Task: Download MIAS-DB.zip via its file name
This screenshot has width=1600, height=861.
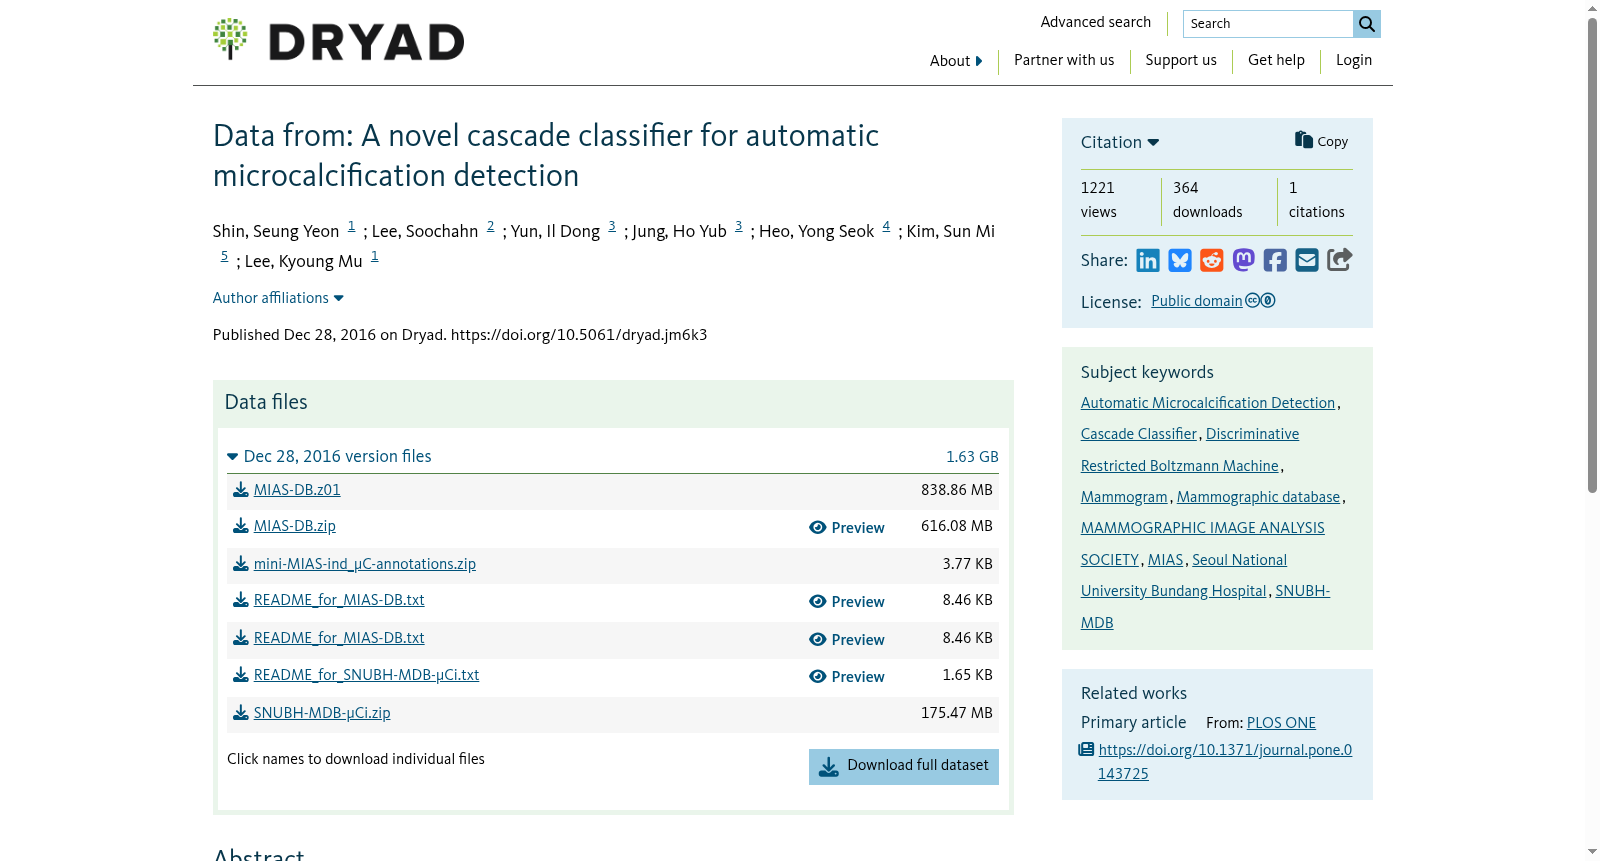Action: coord(295,526)
